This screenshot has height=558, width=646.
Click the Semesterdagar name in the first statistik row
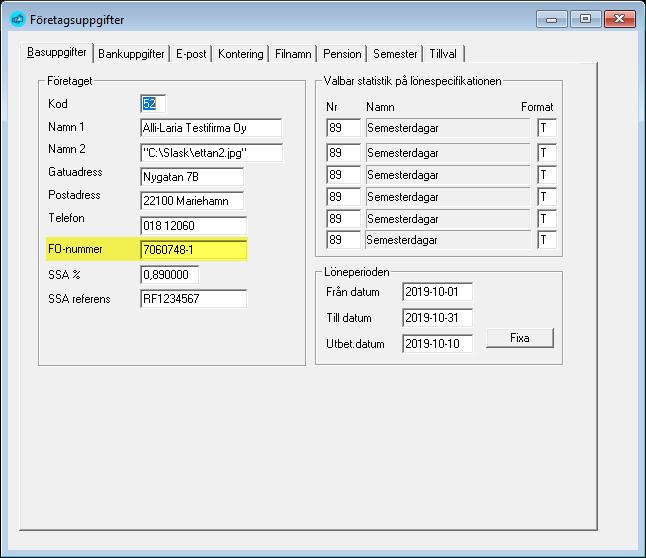pyautogui.click(x=448, y=128)
